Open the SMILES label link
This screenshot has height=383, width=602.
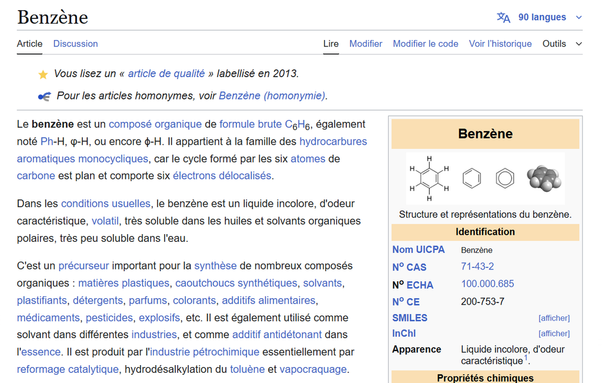410,318
